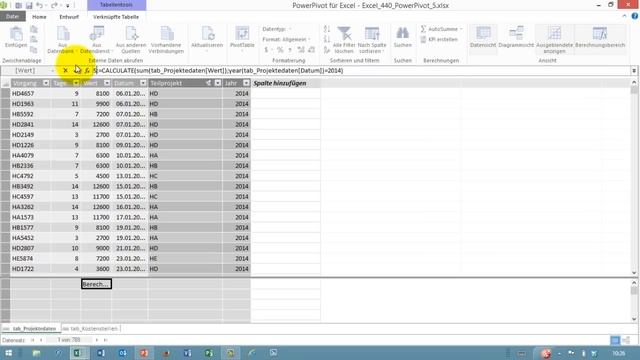Open the Wert column filter dropdown
Viewport: 640px width, 360px height.
107,83
